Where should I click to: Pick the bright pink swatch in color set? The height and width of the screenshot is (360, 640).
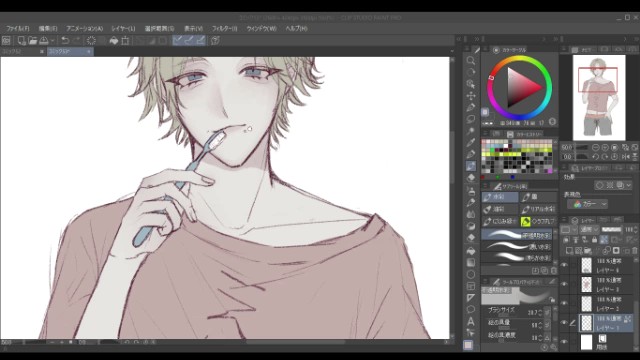(550, 170)
